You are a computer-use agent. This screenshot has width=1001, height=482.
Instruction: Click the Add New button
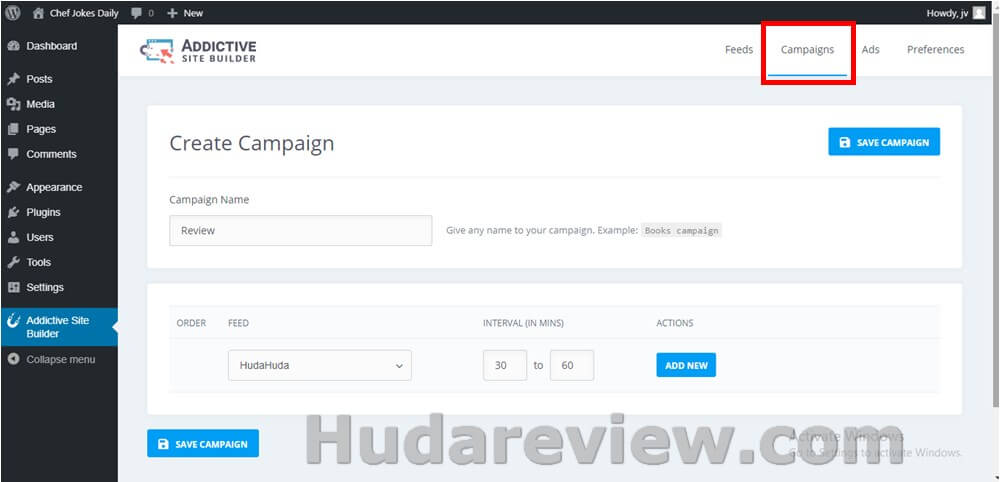pyautogui.click(x=686, y=365)
